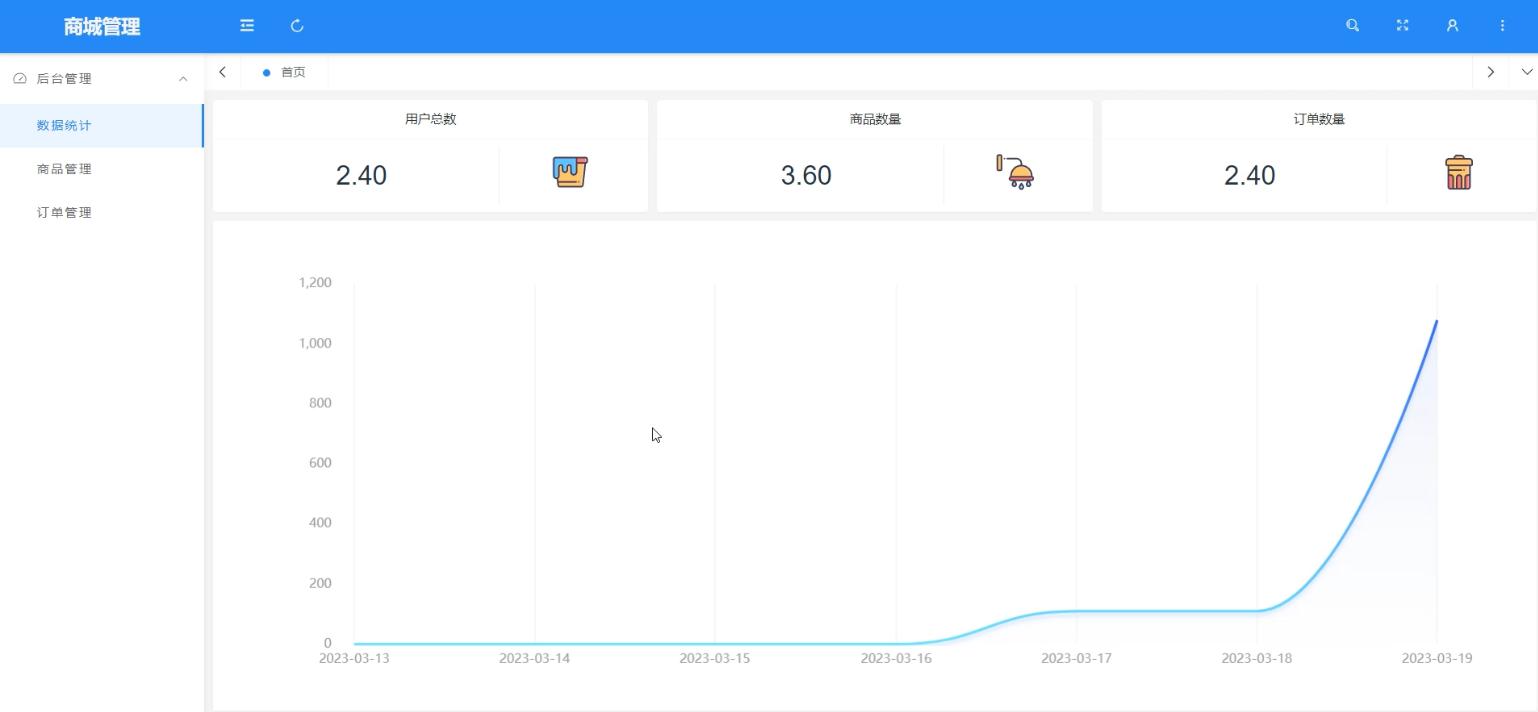Collapse the 后台管理 menu group
1538x712 pixels.
click(183, 78)
